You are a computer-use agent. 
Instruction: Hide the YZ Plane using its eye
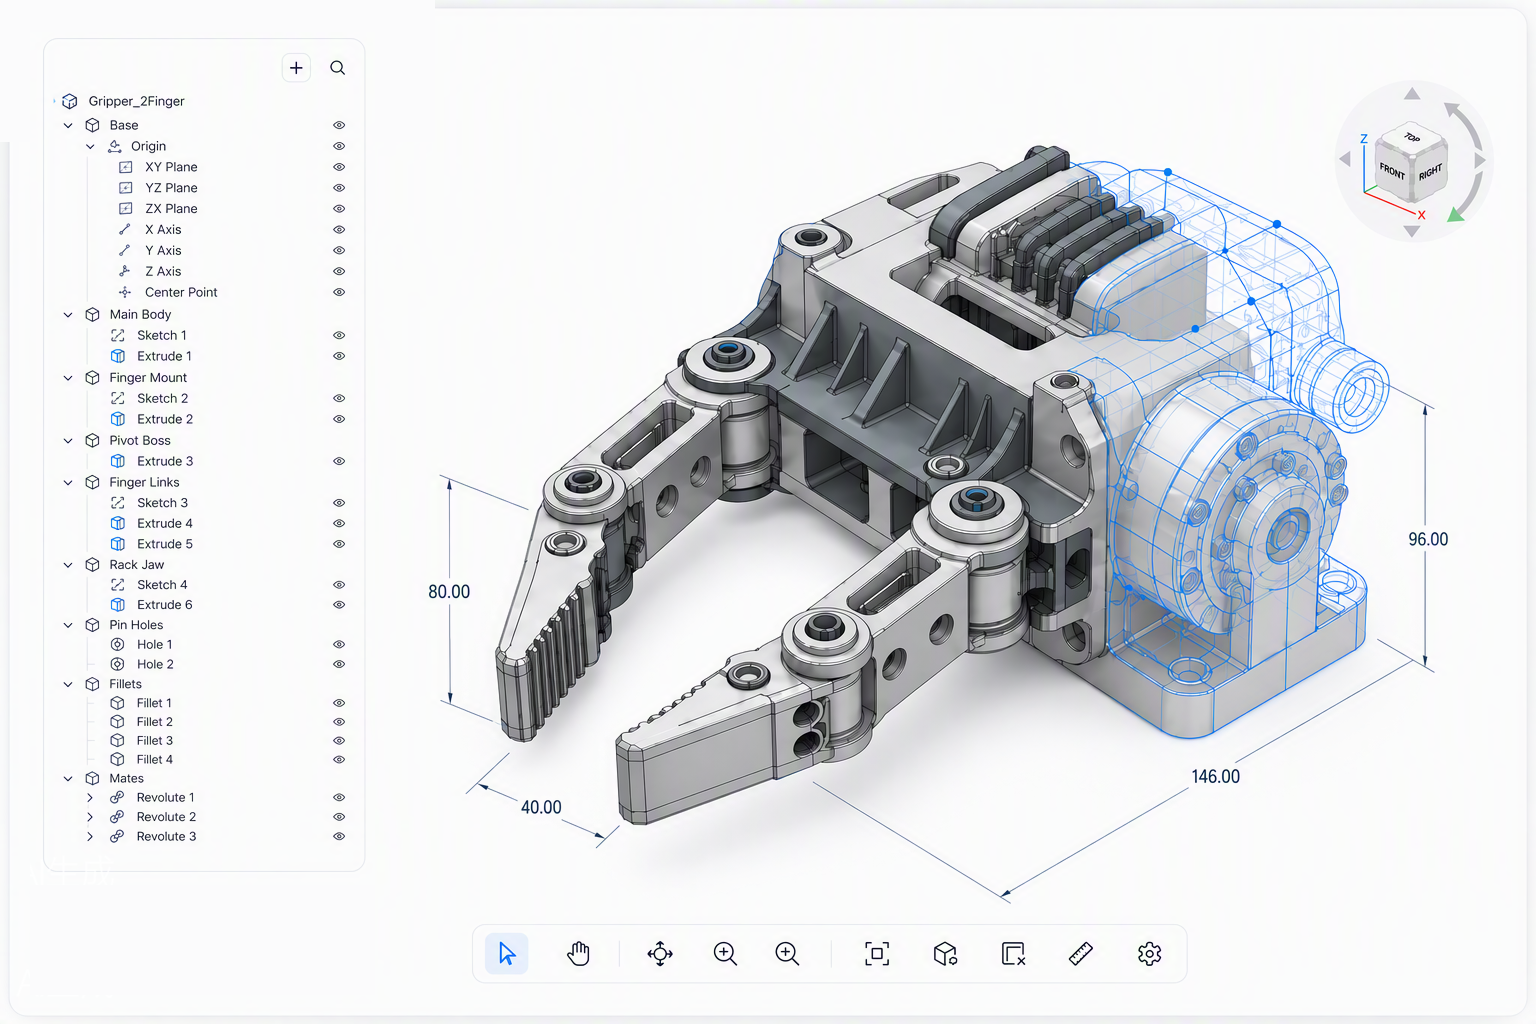339,188
